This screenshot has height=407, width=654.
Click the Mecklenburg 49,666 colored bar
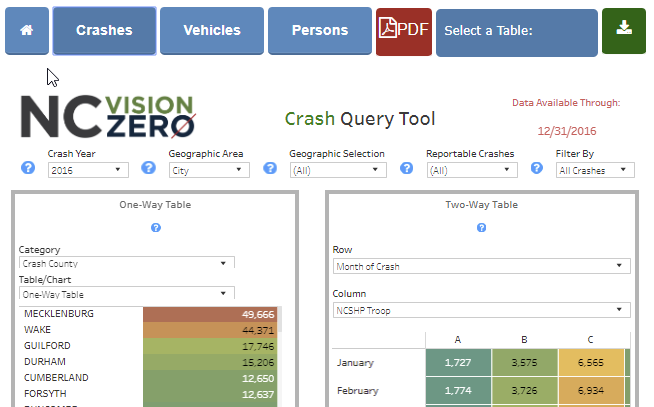[210, 314]
